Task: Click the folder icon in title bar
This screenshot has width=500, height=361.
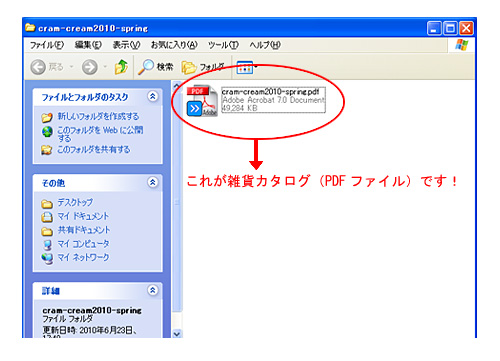Action: (x=30, y=28)
